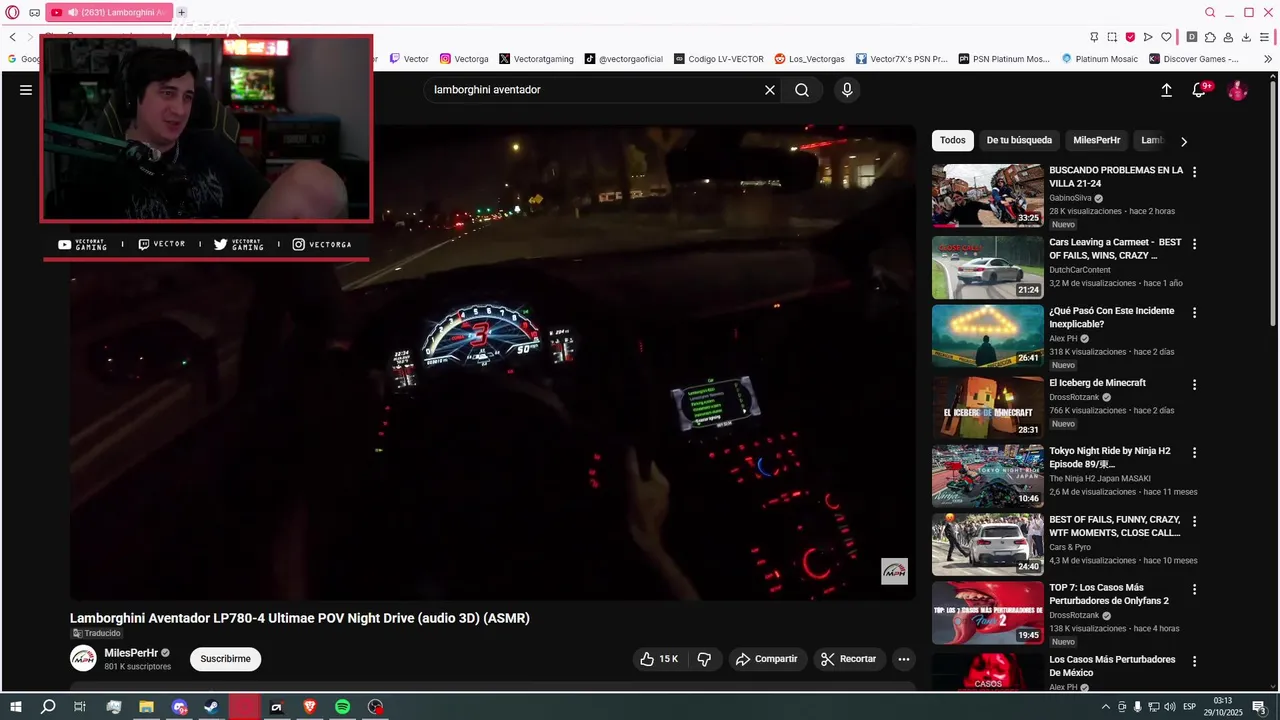Image resolution: width=1280 pixels, height=720 pixels.
Task: Open the Vectorga Instagram bookmark
Action: 464,59
